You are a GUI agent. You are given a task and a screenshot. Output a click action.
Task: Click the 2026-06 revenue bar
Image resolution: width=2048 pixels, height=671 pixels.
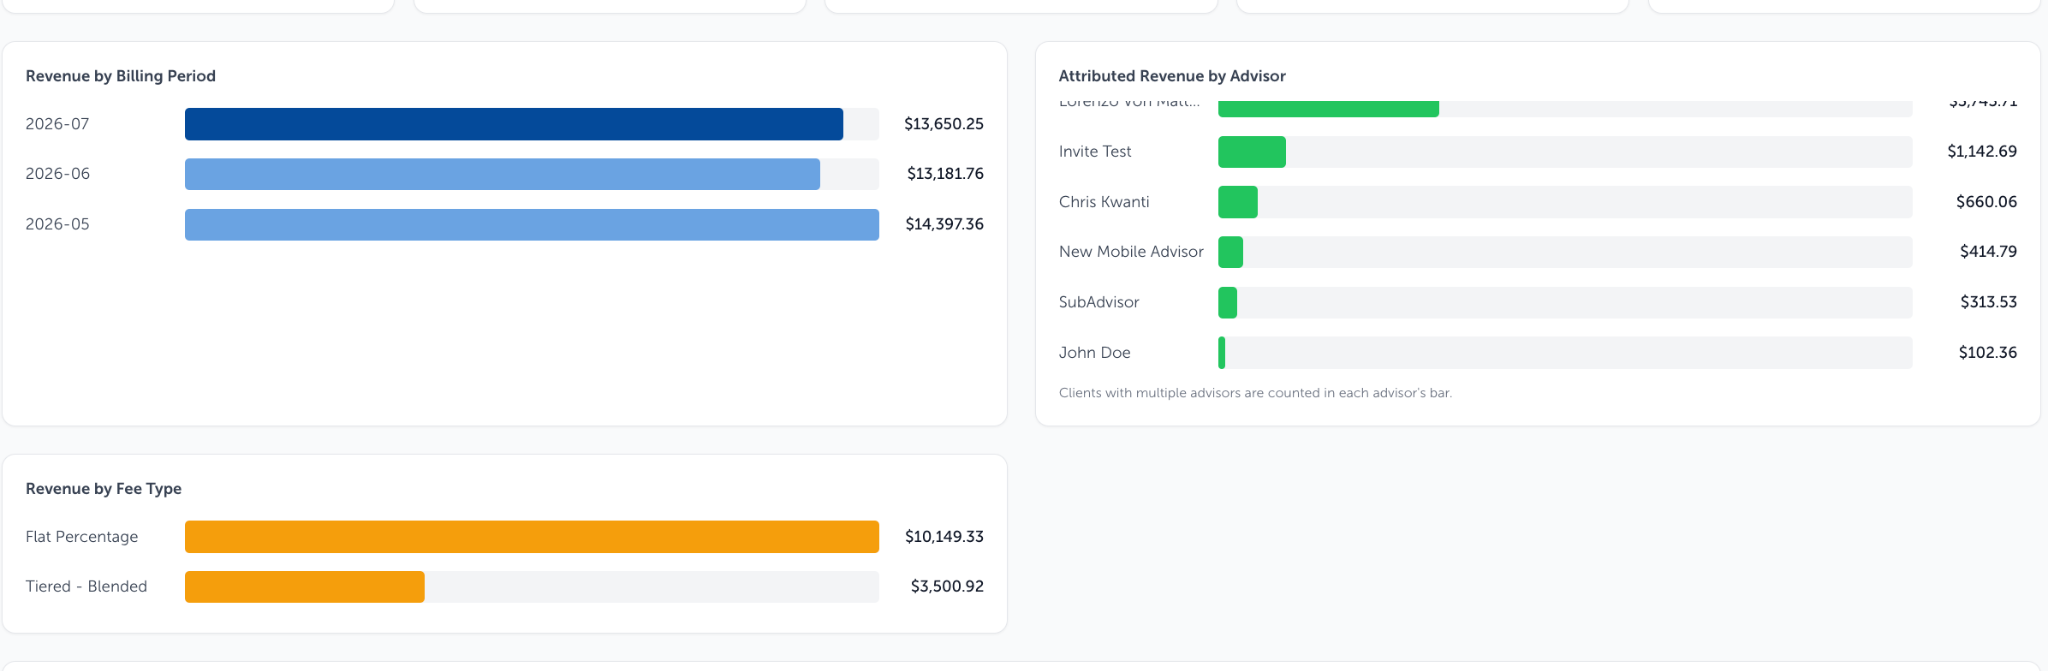coord(502,174)
